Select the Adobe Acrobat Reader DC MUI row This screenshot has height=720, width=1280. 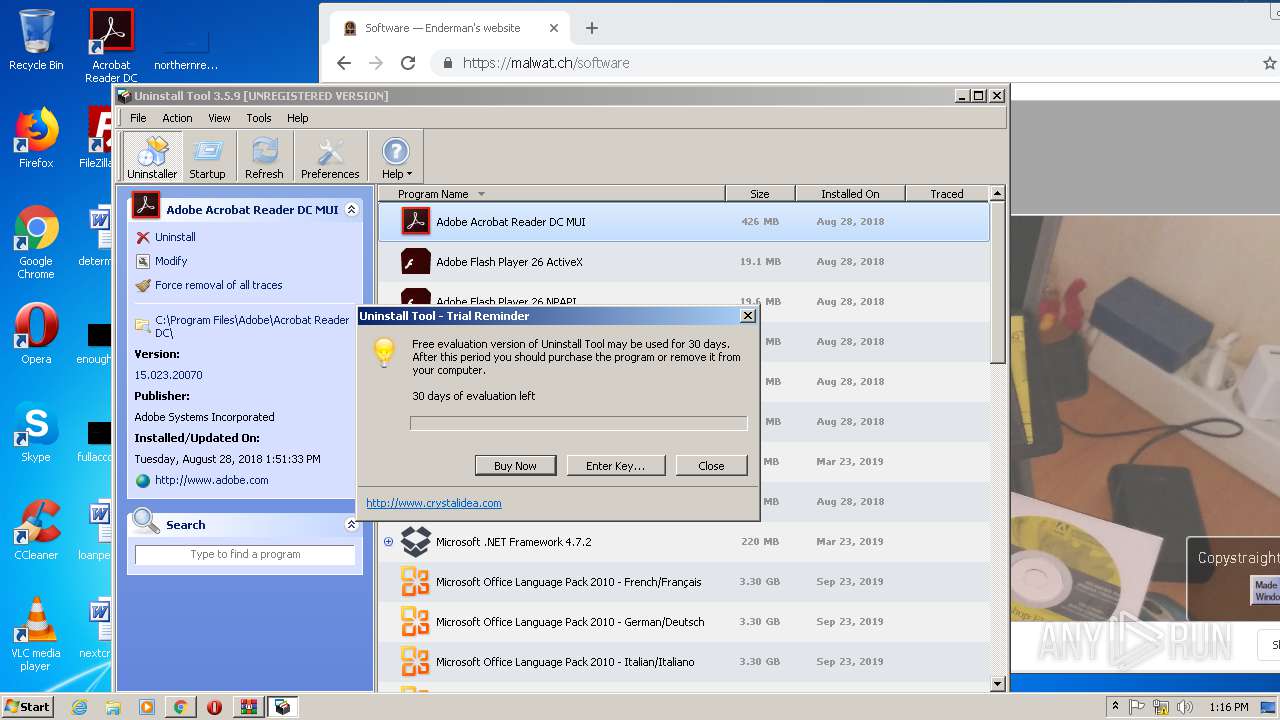click(684, 221)
